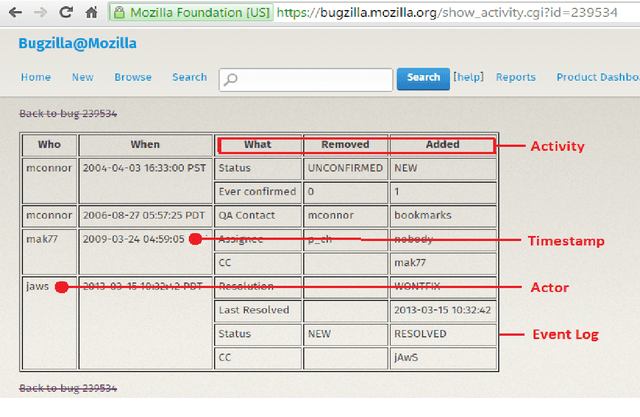This screenshot has width=640, height=417.
Task: Reload the page with the refresh icon
Action: [65, 14]
